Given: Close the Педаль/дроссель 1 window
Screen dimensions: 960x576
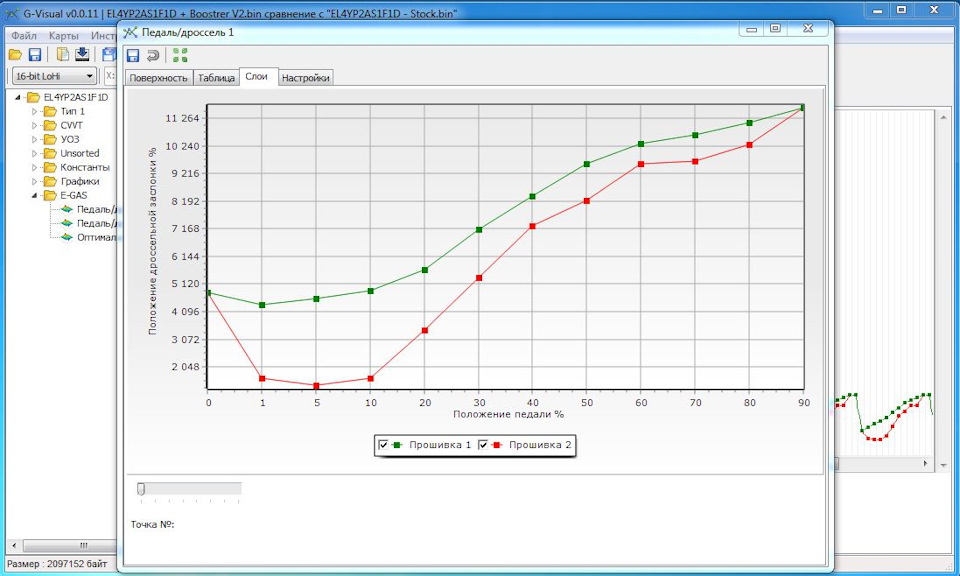Looking at the screenshot, I should 808,28.
